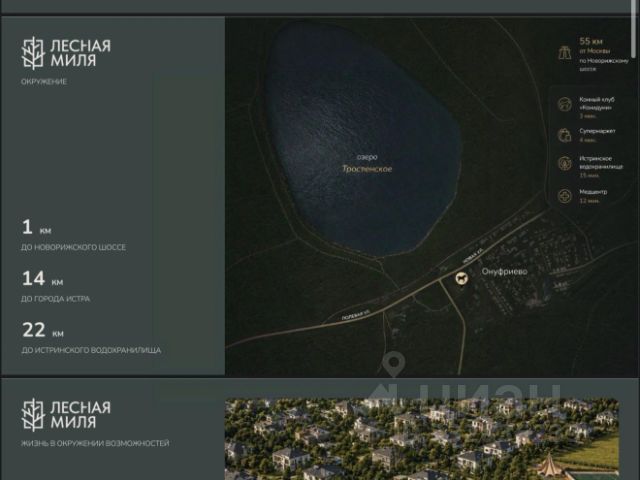Screen dimensions: 640x480
Task: Click 'ДО ГОРОДА ИСТРА' caption
Action: pyautogui.click(x=56, y=299)
